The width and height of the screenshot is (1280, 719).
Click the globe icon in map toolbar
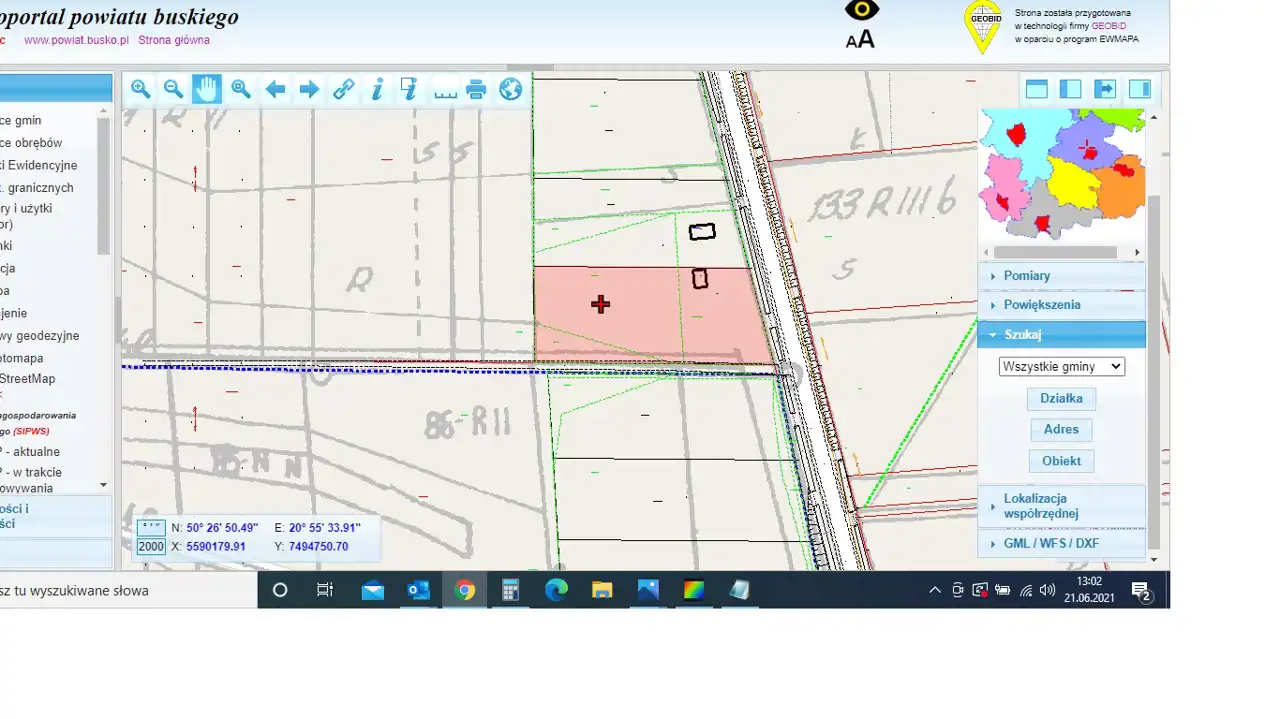(x=510, y=89)
